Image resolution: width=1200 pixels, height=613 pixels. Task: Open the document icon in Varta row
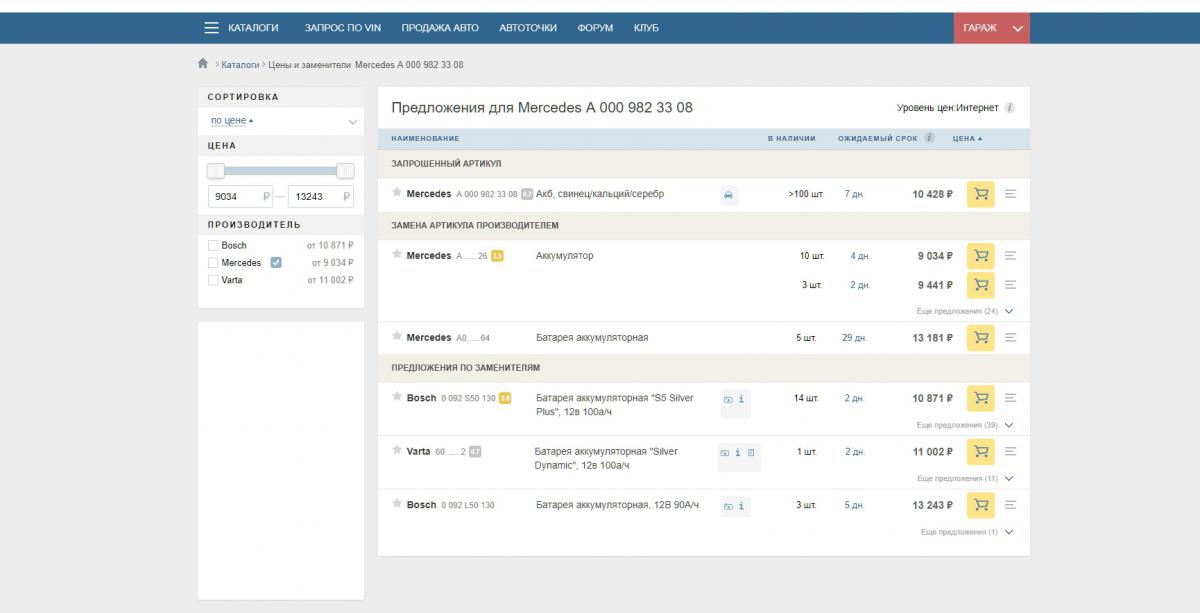tap(751, 453)
